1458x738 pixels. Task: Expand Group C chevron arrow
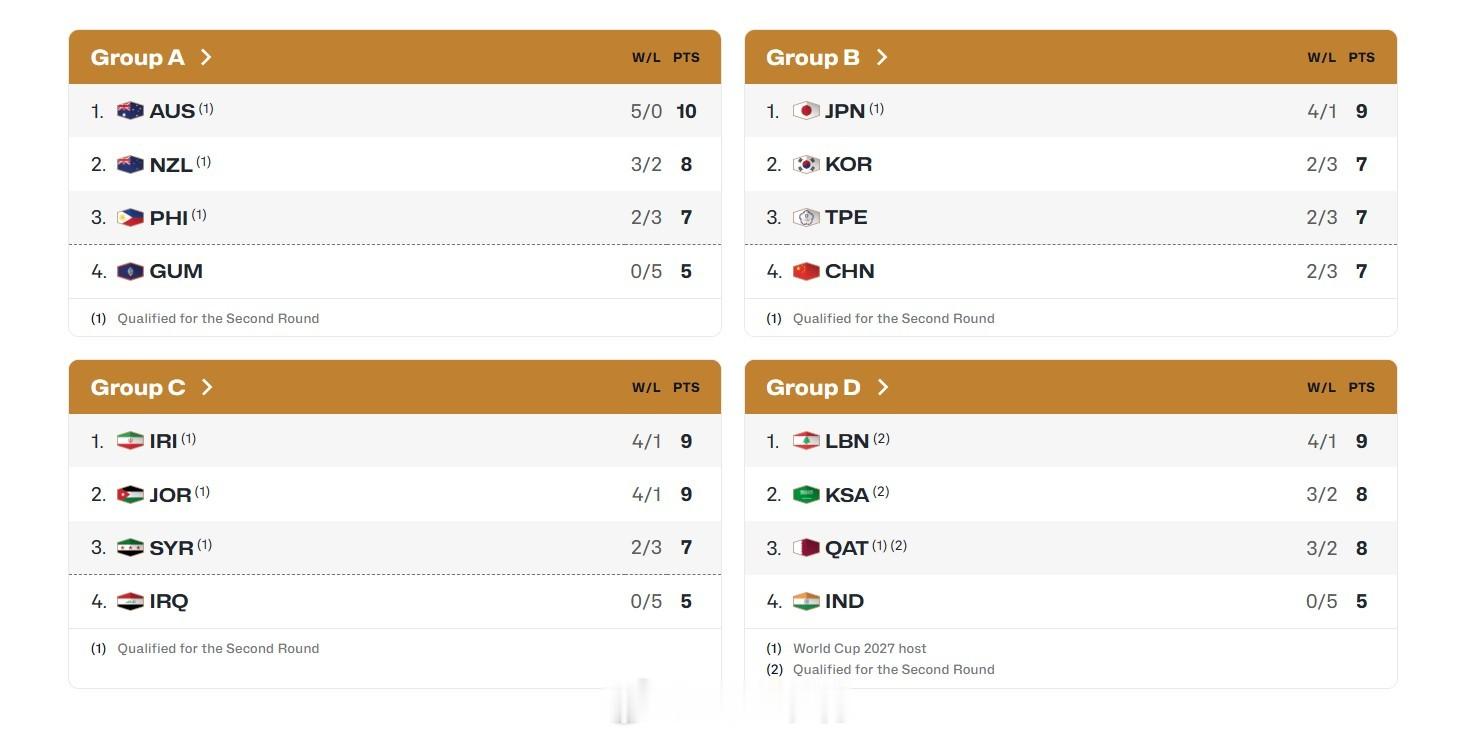(x=207, y=387)
